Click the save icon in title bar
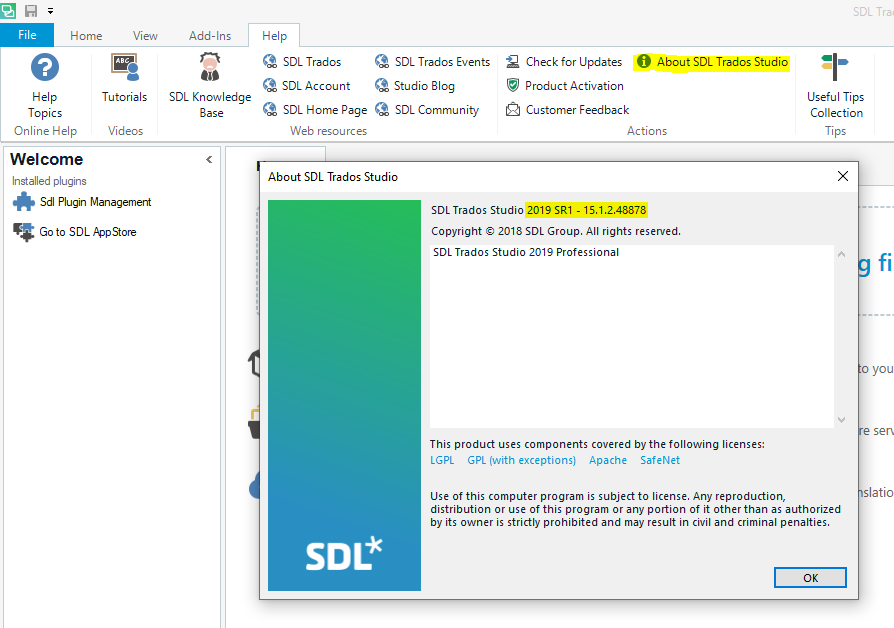The image size is (894, 628). tap(31, 10)
